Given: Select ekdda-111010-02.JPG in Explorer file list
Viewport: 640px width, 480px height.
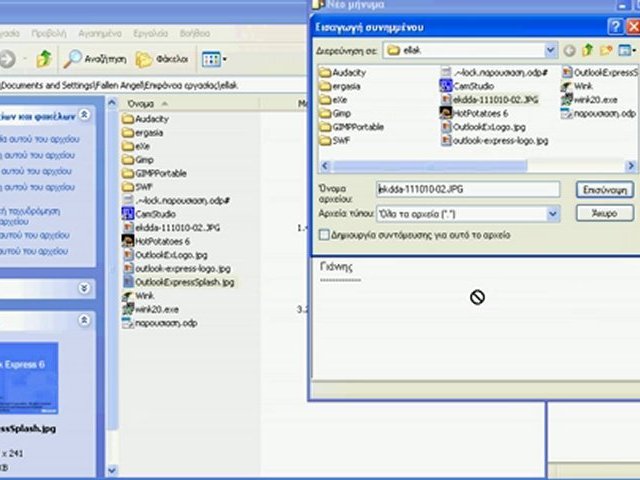Looking at the screenshot, I should pyautogui.click(x=171, y=228).
